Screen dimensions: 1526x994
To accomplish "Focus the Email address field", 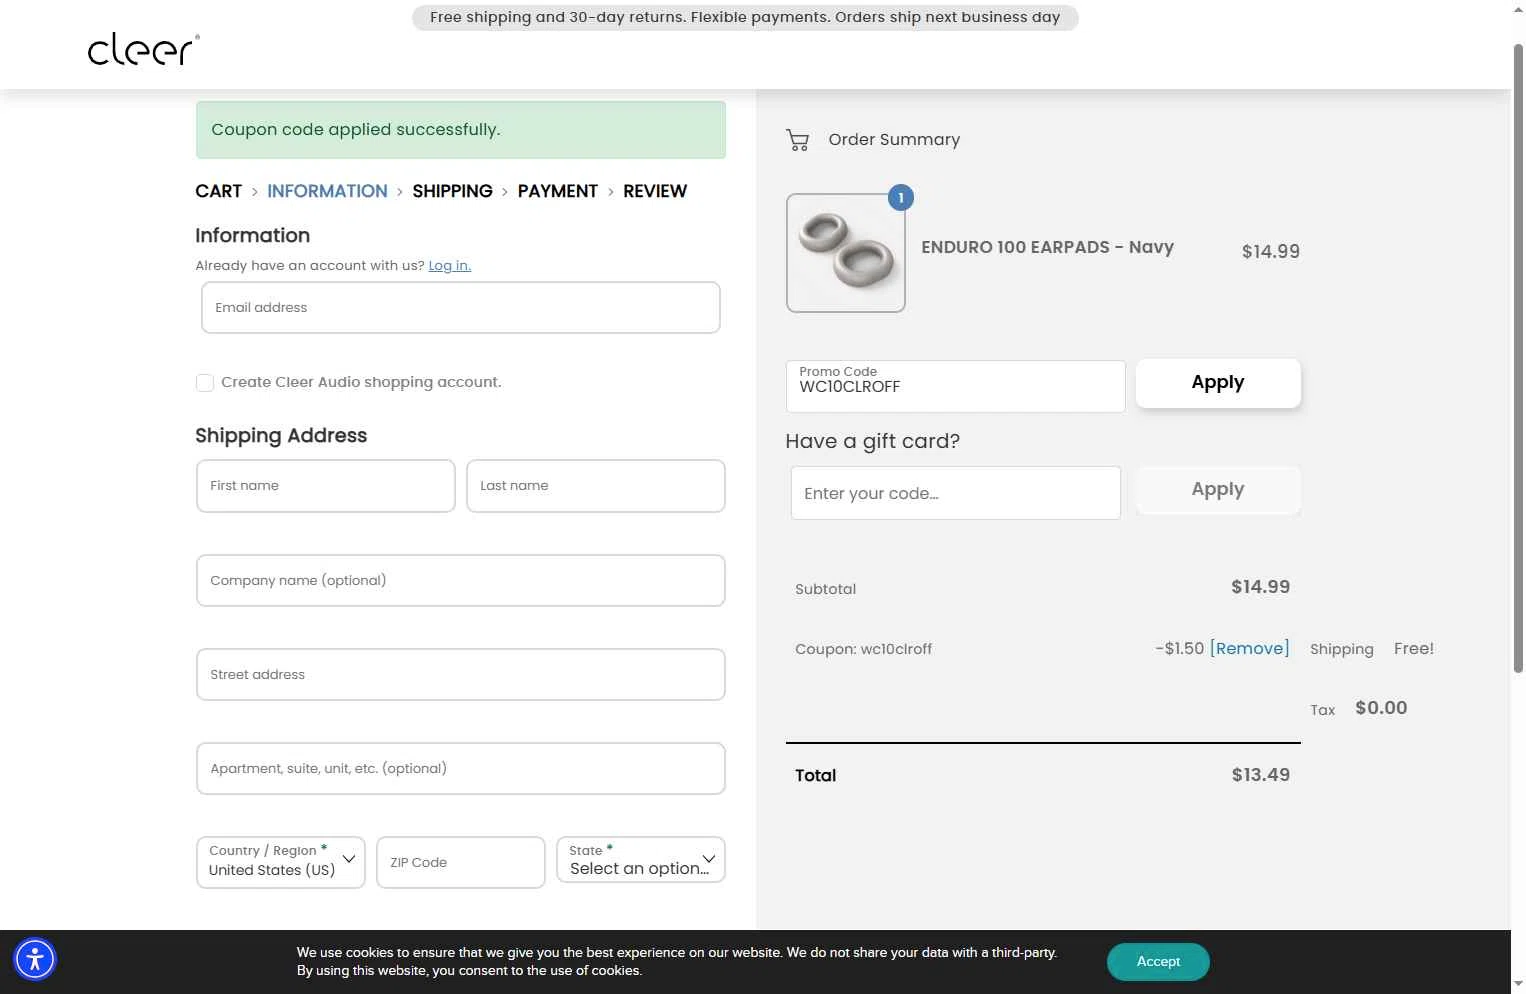I will 461,308.
